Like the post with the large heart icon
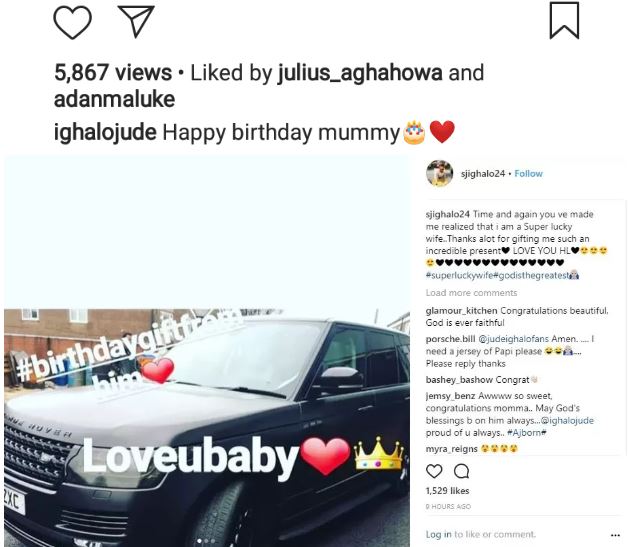 pyautogui.click(x=73, y=22)
